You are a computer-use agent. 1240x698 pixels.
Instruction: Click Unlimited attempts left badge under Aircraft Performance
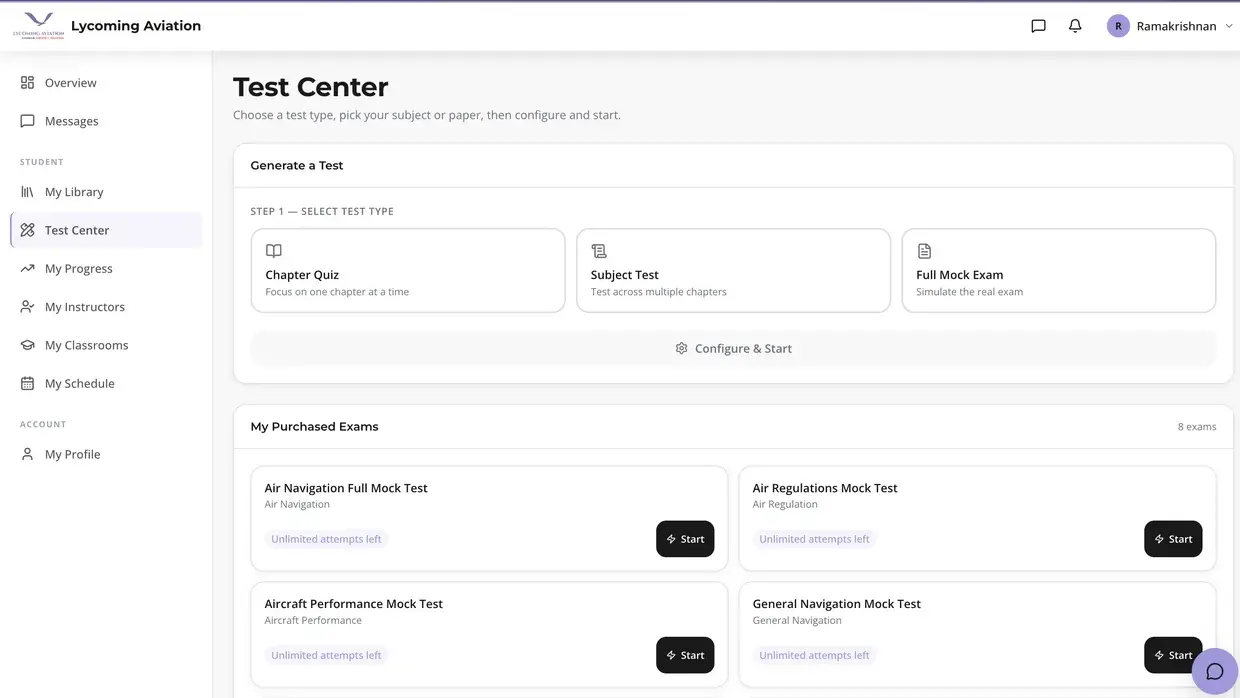pyautogui.click(x=326, y=655)
